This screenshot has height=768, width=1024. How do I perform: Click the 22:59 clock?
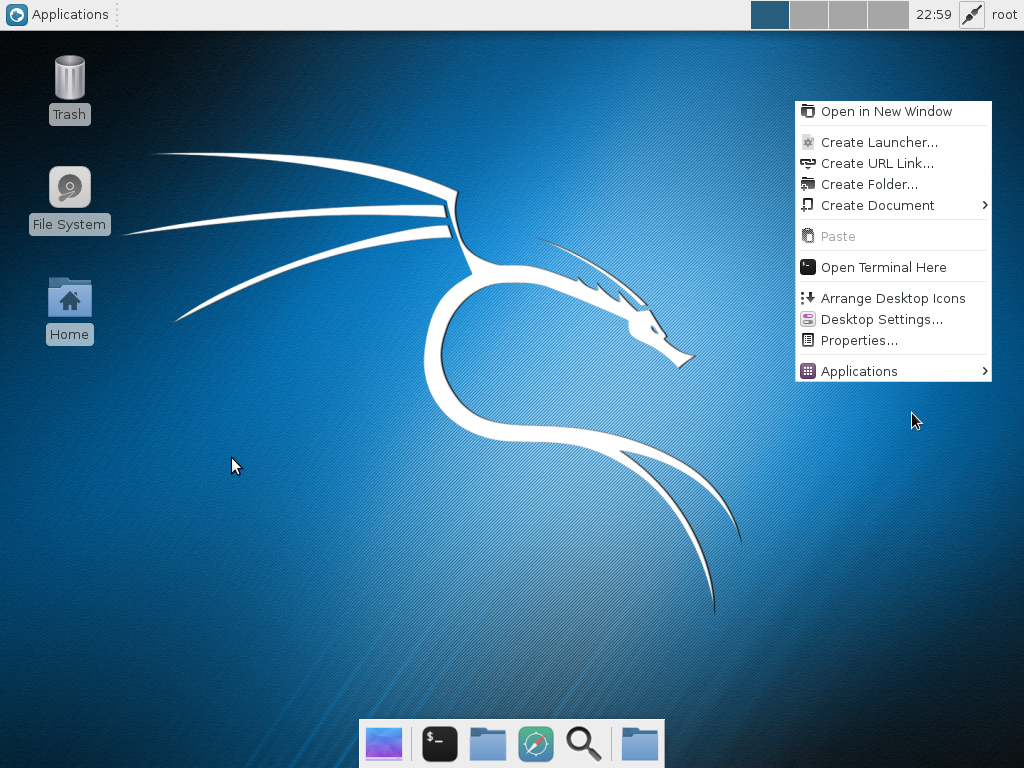(x=933, y=14)
